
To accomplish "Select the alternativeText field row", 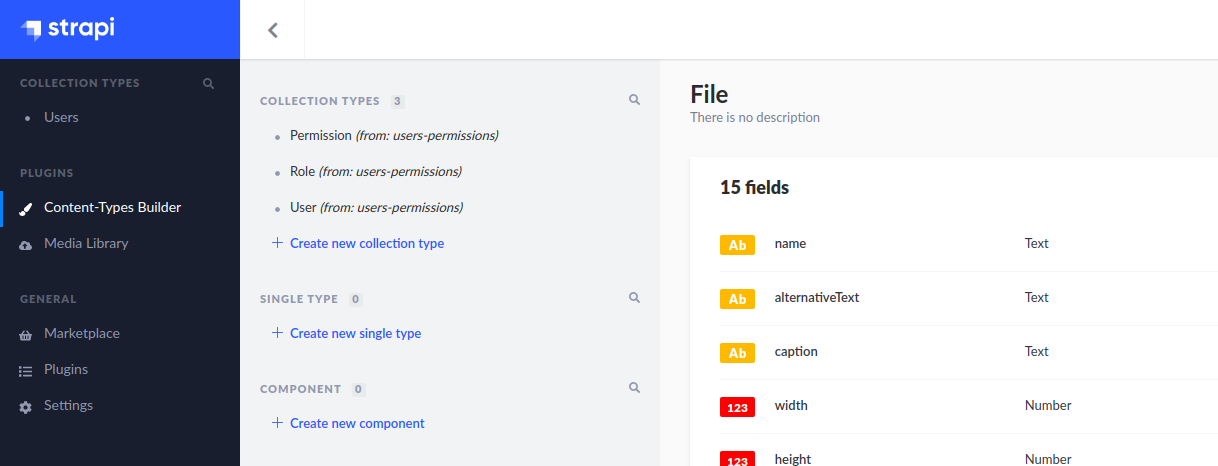I will (x=969, y=299).
